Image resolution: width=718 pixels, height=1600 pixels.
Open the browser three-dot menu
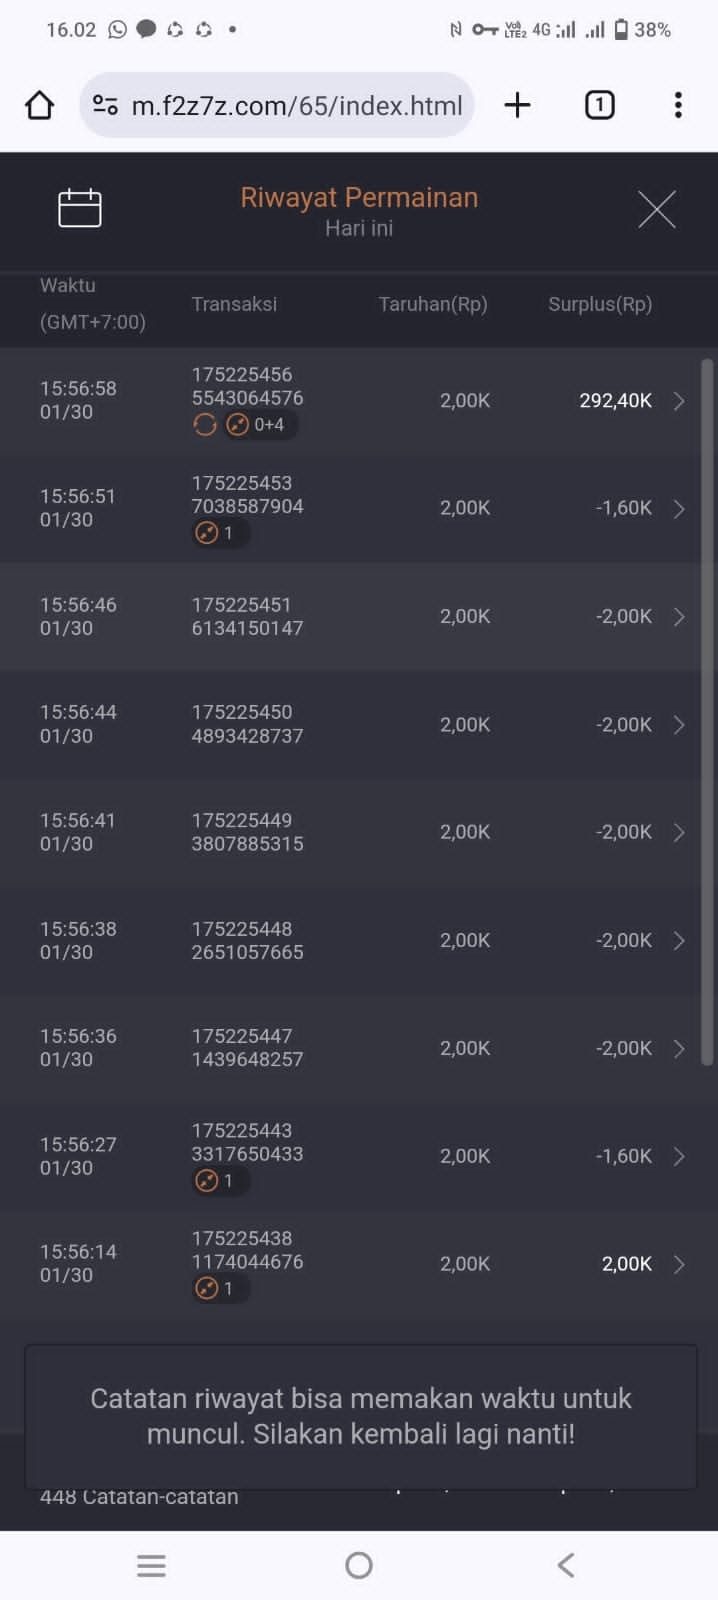(678, 105)
